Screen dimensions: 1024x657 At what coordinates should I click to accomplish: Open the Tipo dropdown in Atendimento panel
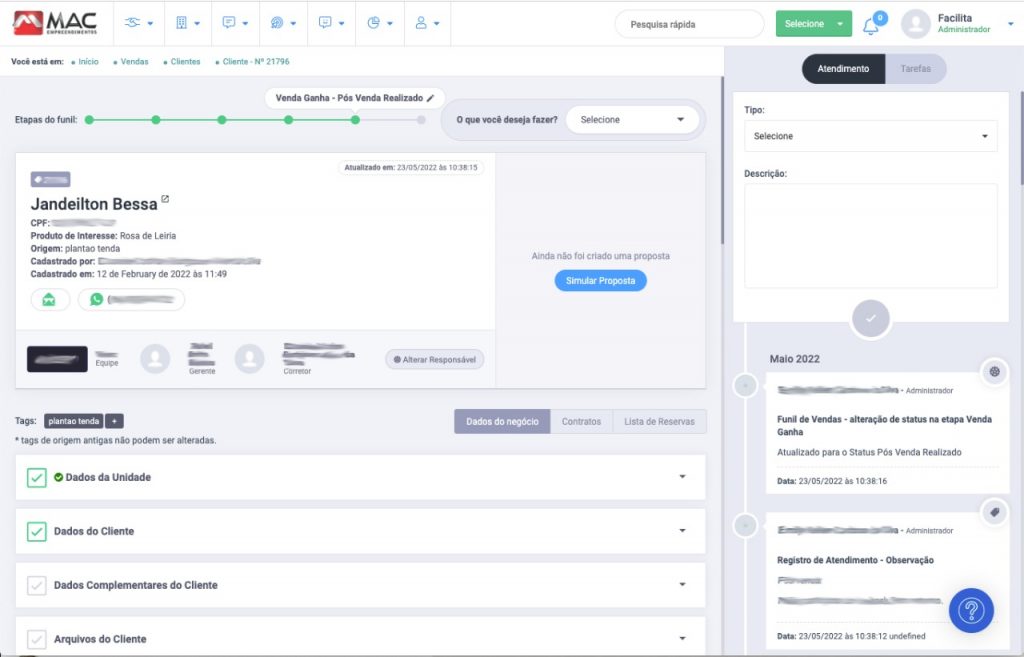[870, 136]
